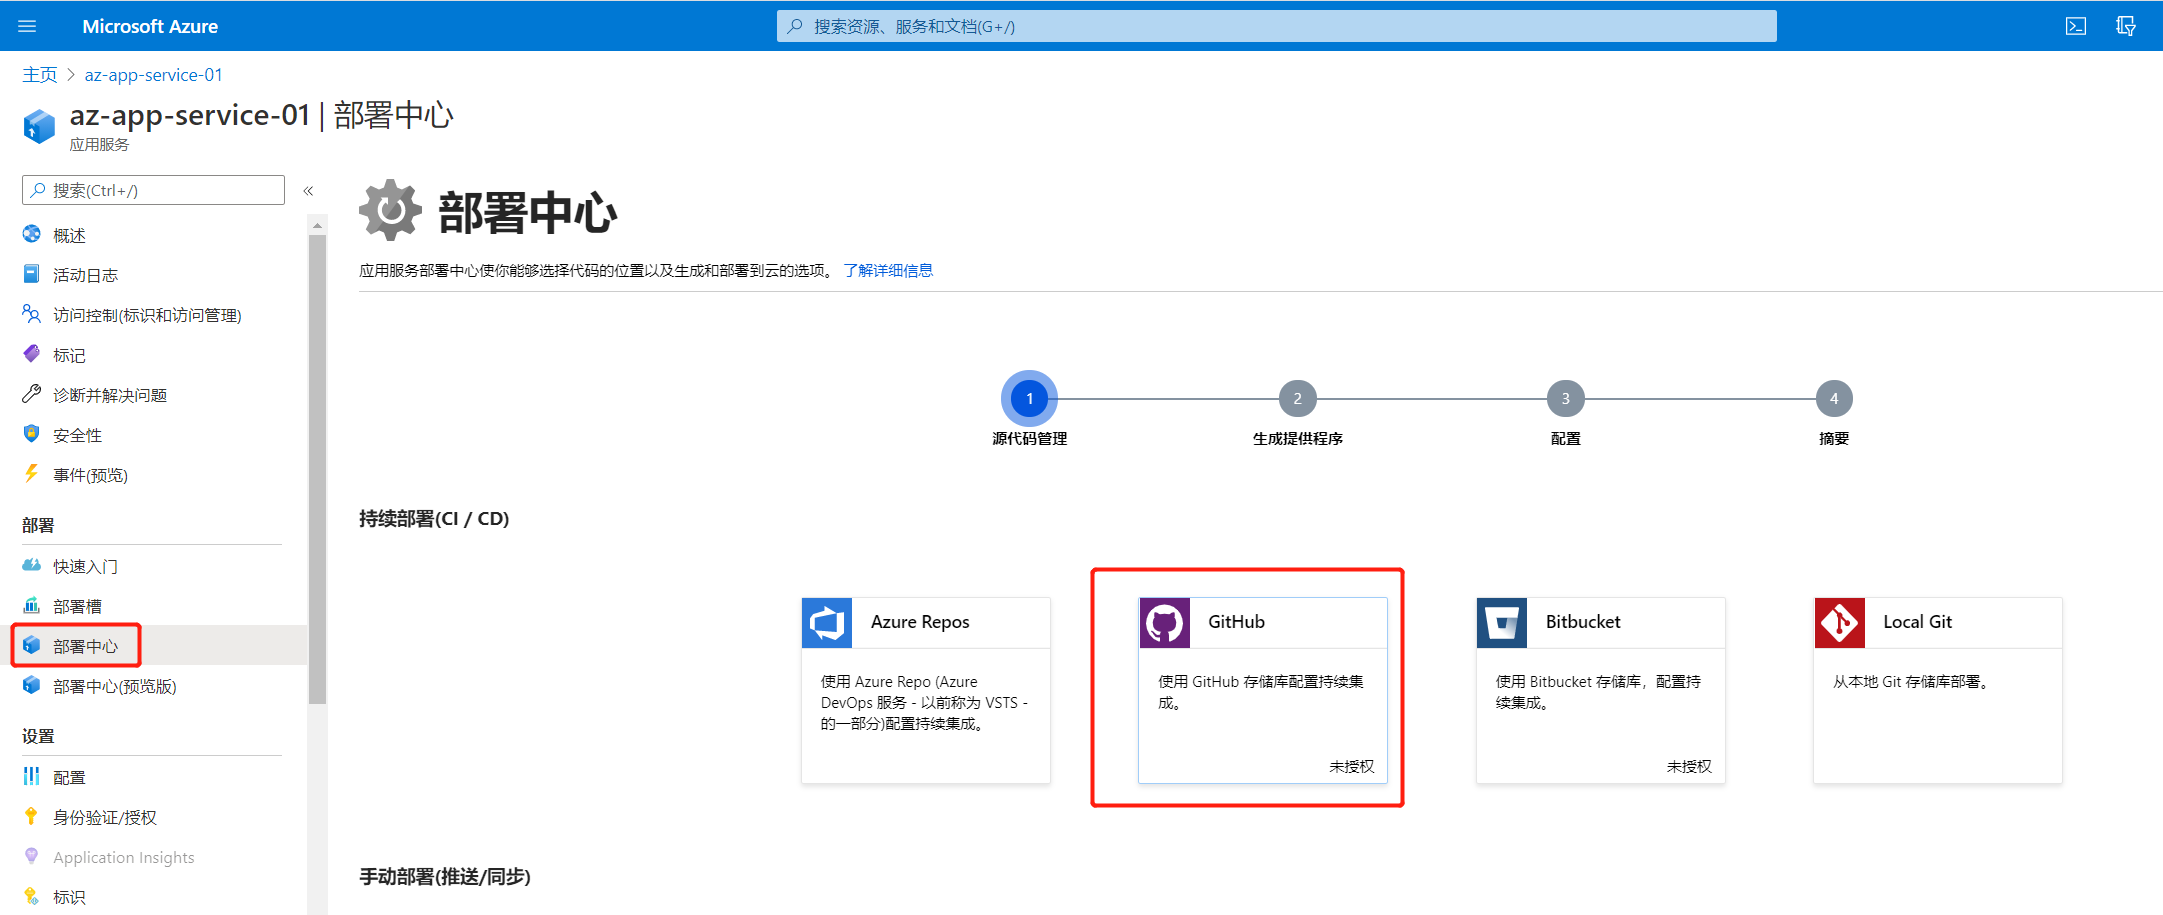Select the Azure Repos source card
Screen dimensions: 2163x915
pyautogui.click(x=926, y=690)
